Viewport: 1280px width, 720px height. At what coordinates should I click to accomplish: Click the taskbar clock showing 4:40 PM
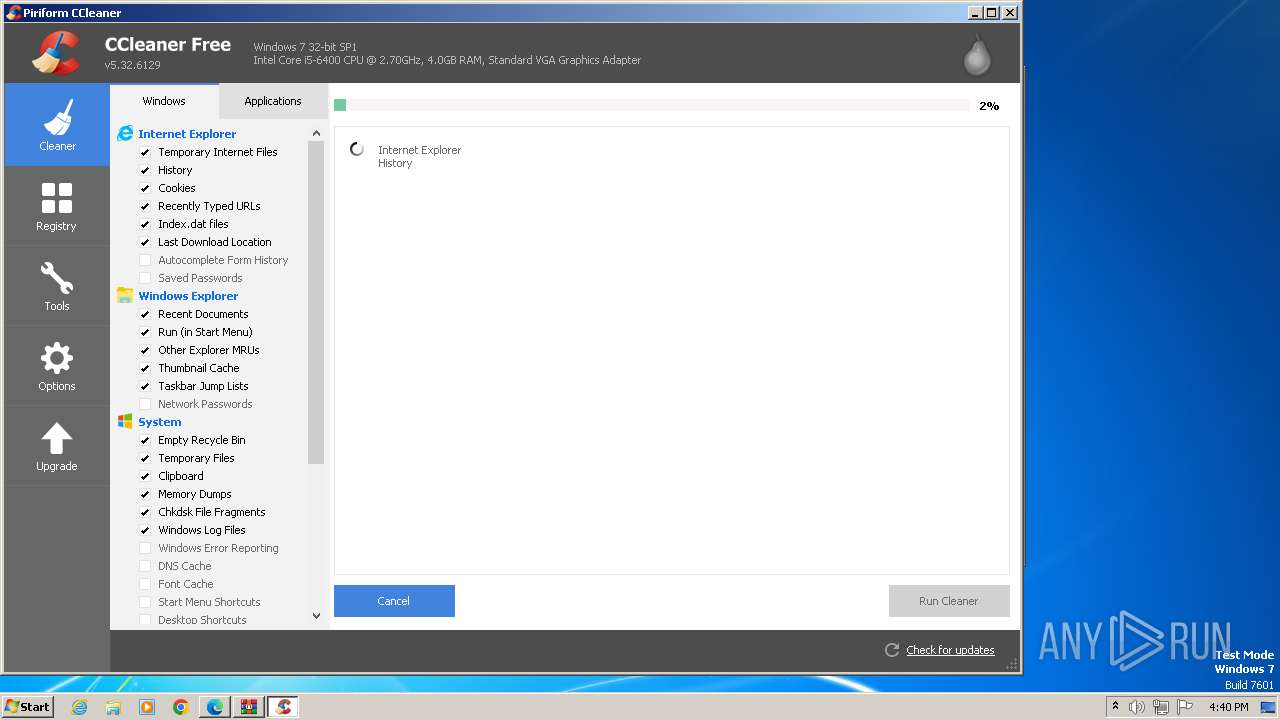pos(1228,707)
